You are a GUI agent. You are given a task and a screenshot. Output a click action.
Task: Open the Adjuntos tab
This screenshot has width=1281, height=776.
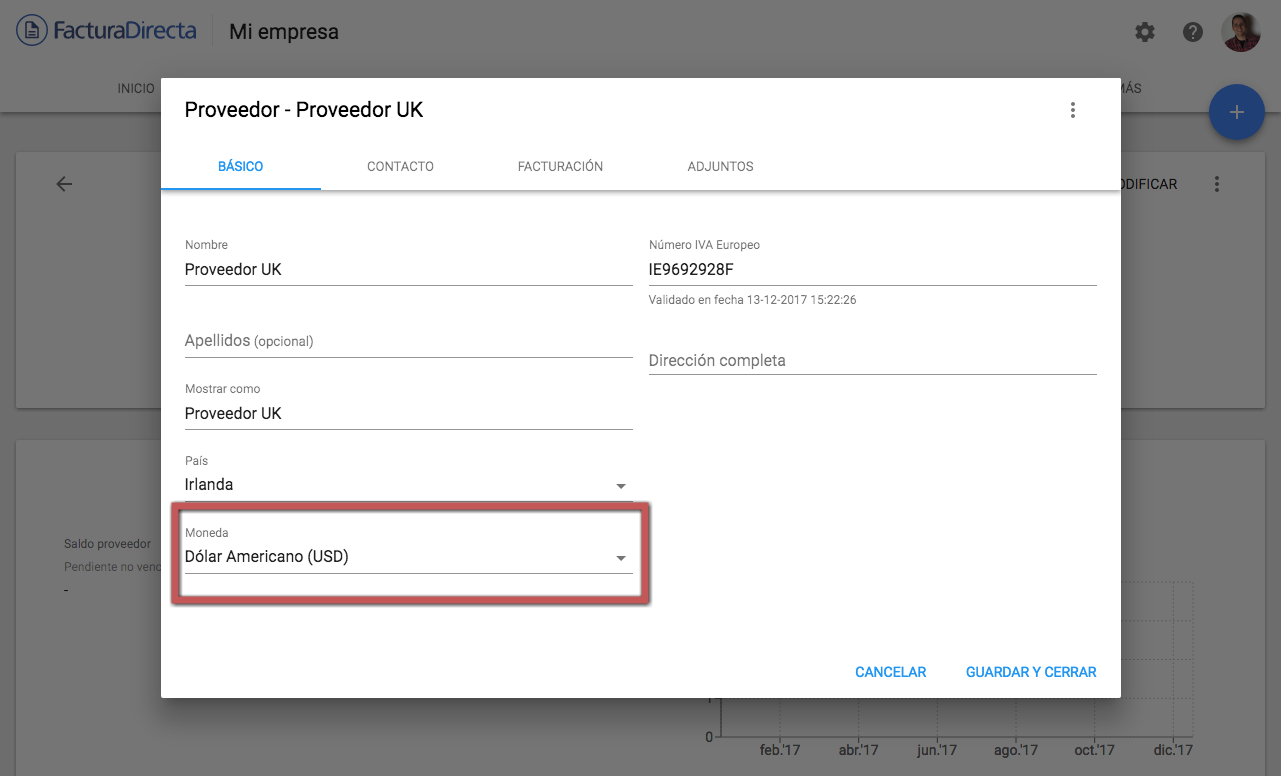[720, 166]
